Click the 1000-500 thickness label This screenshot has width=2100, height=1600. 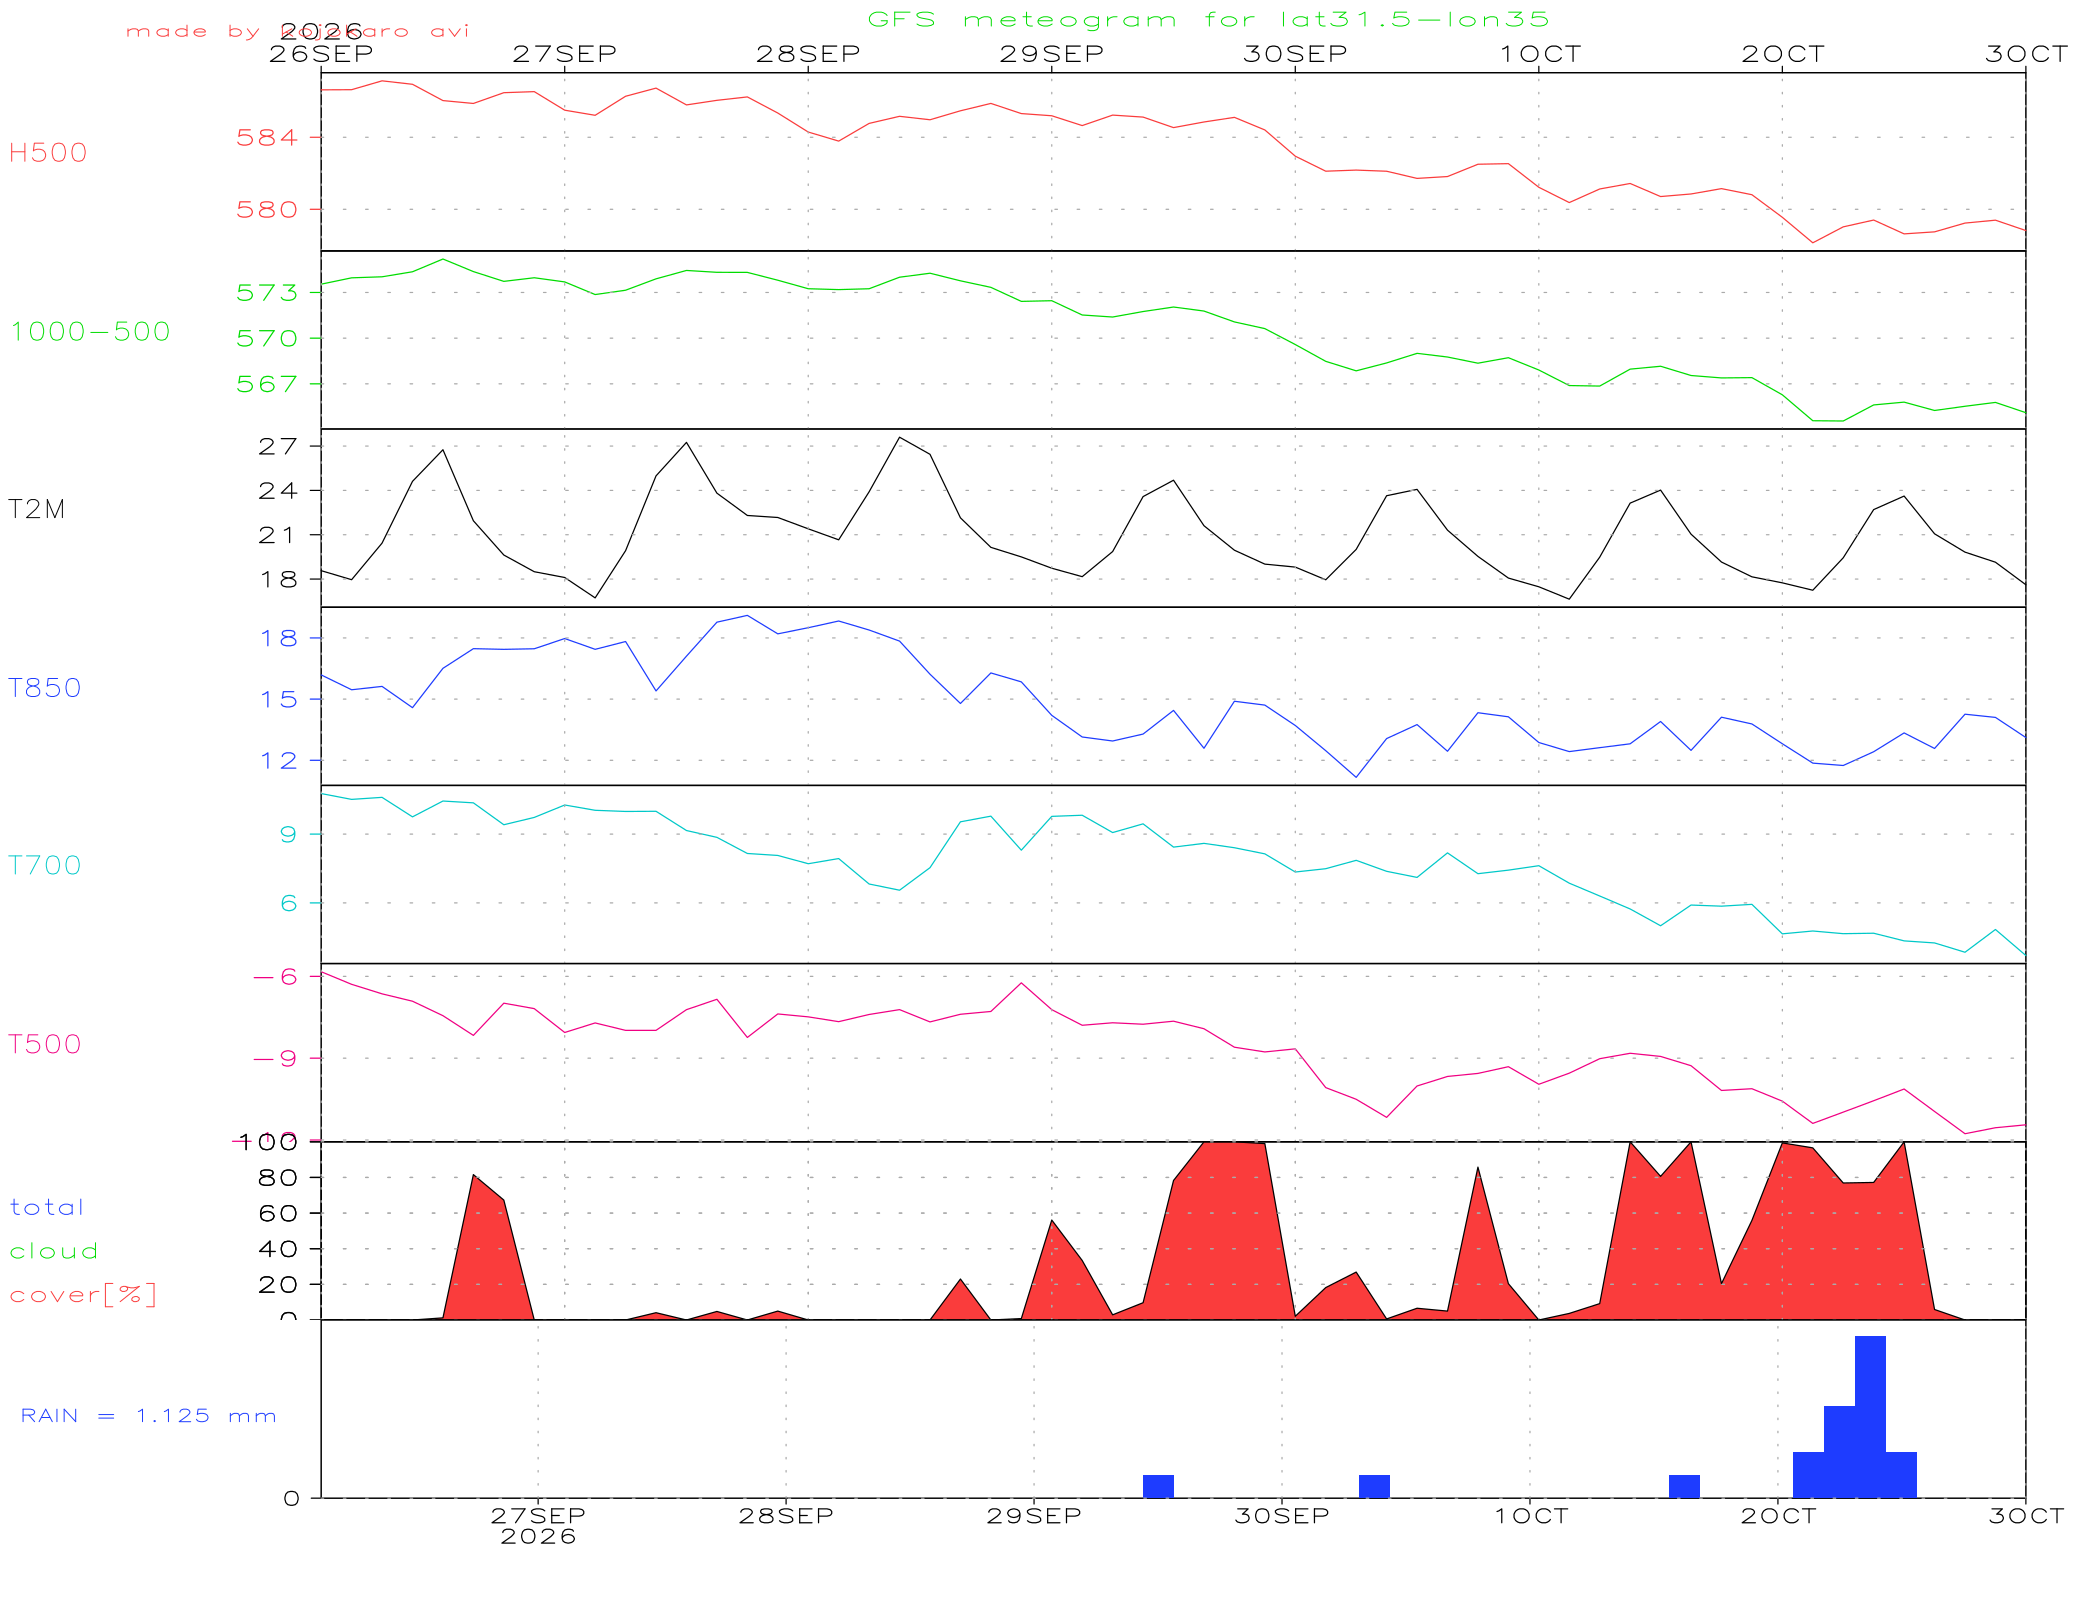coord(90,331)
